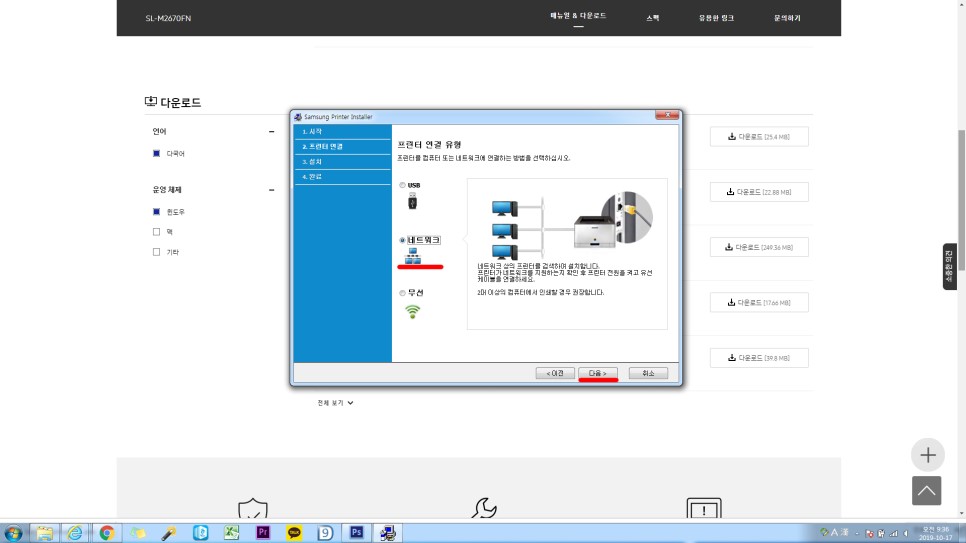Switch to Chrome in the taskbar
The image size is (966, 543).
(107, 533)
